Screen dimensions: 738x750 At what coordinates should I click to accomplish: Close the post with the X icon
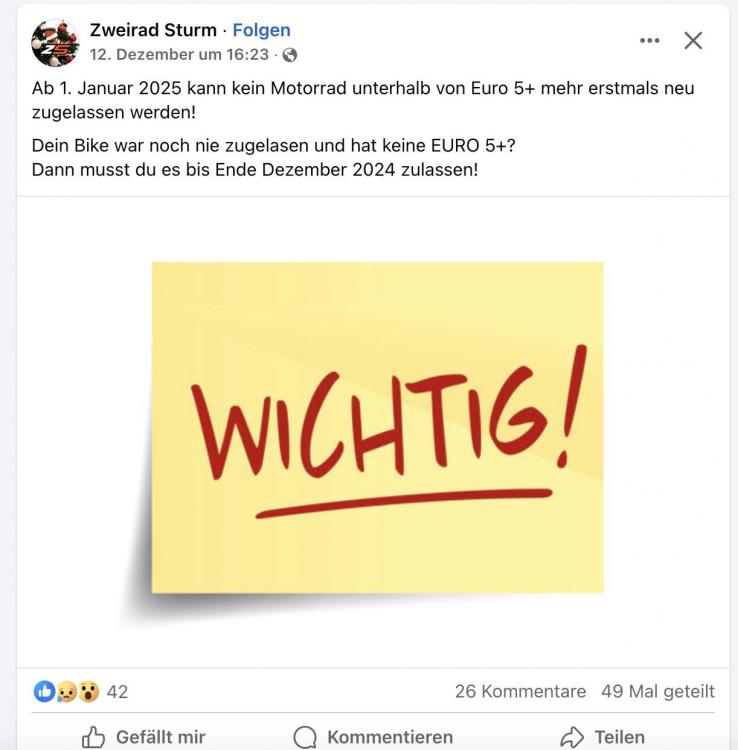pos(693,41)
